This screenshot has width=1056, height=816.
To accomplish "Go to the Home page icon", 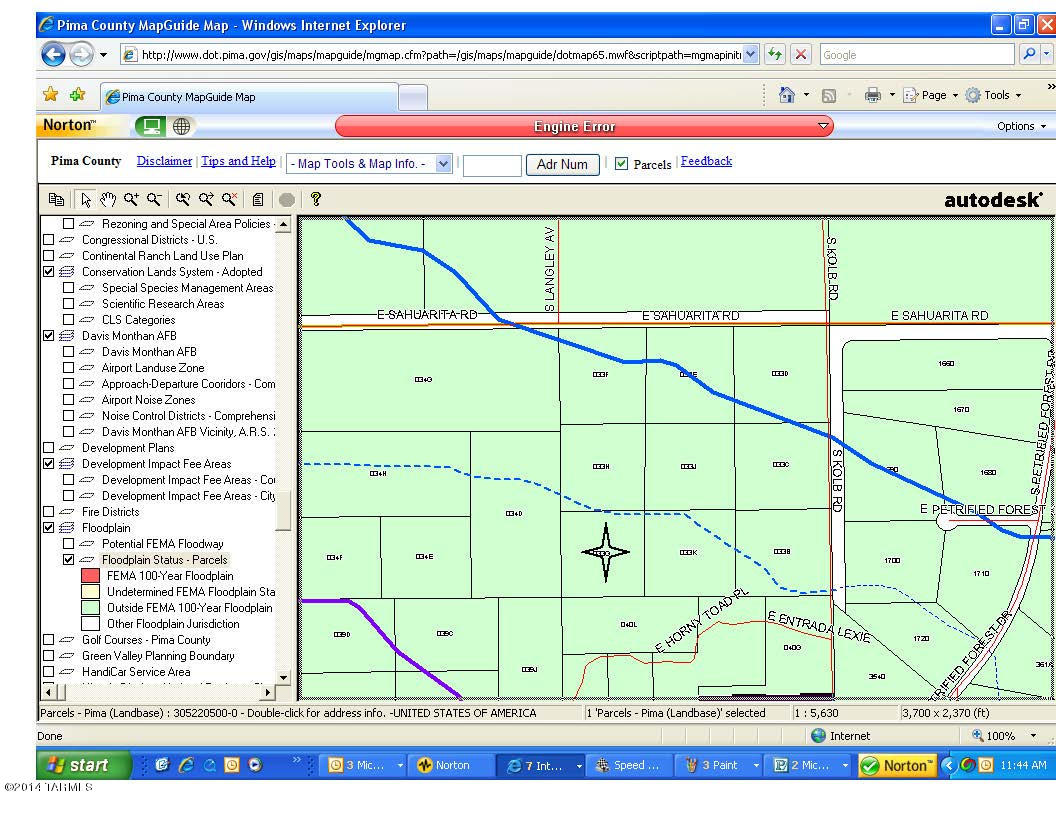I will click(x=786, y=95).
